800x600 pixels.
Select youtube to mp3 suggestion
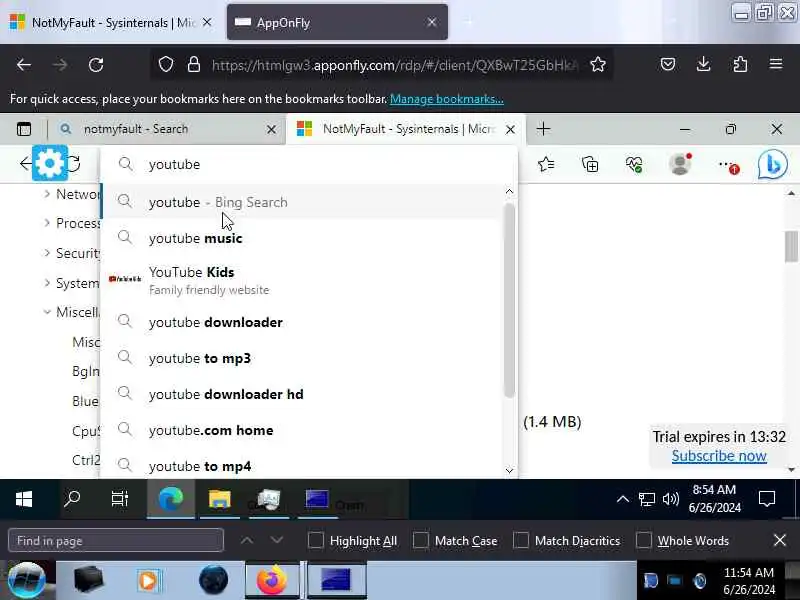(x=301, y=358)
